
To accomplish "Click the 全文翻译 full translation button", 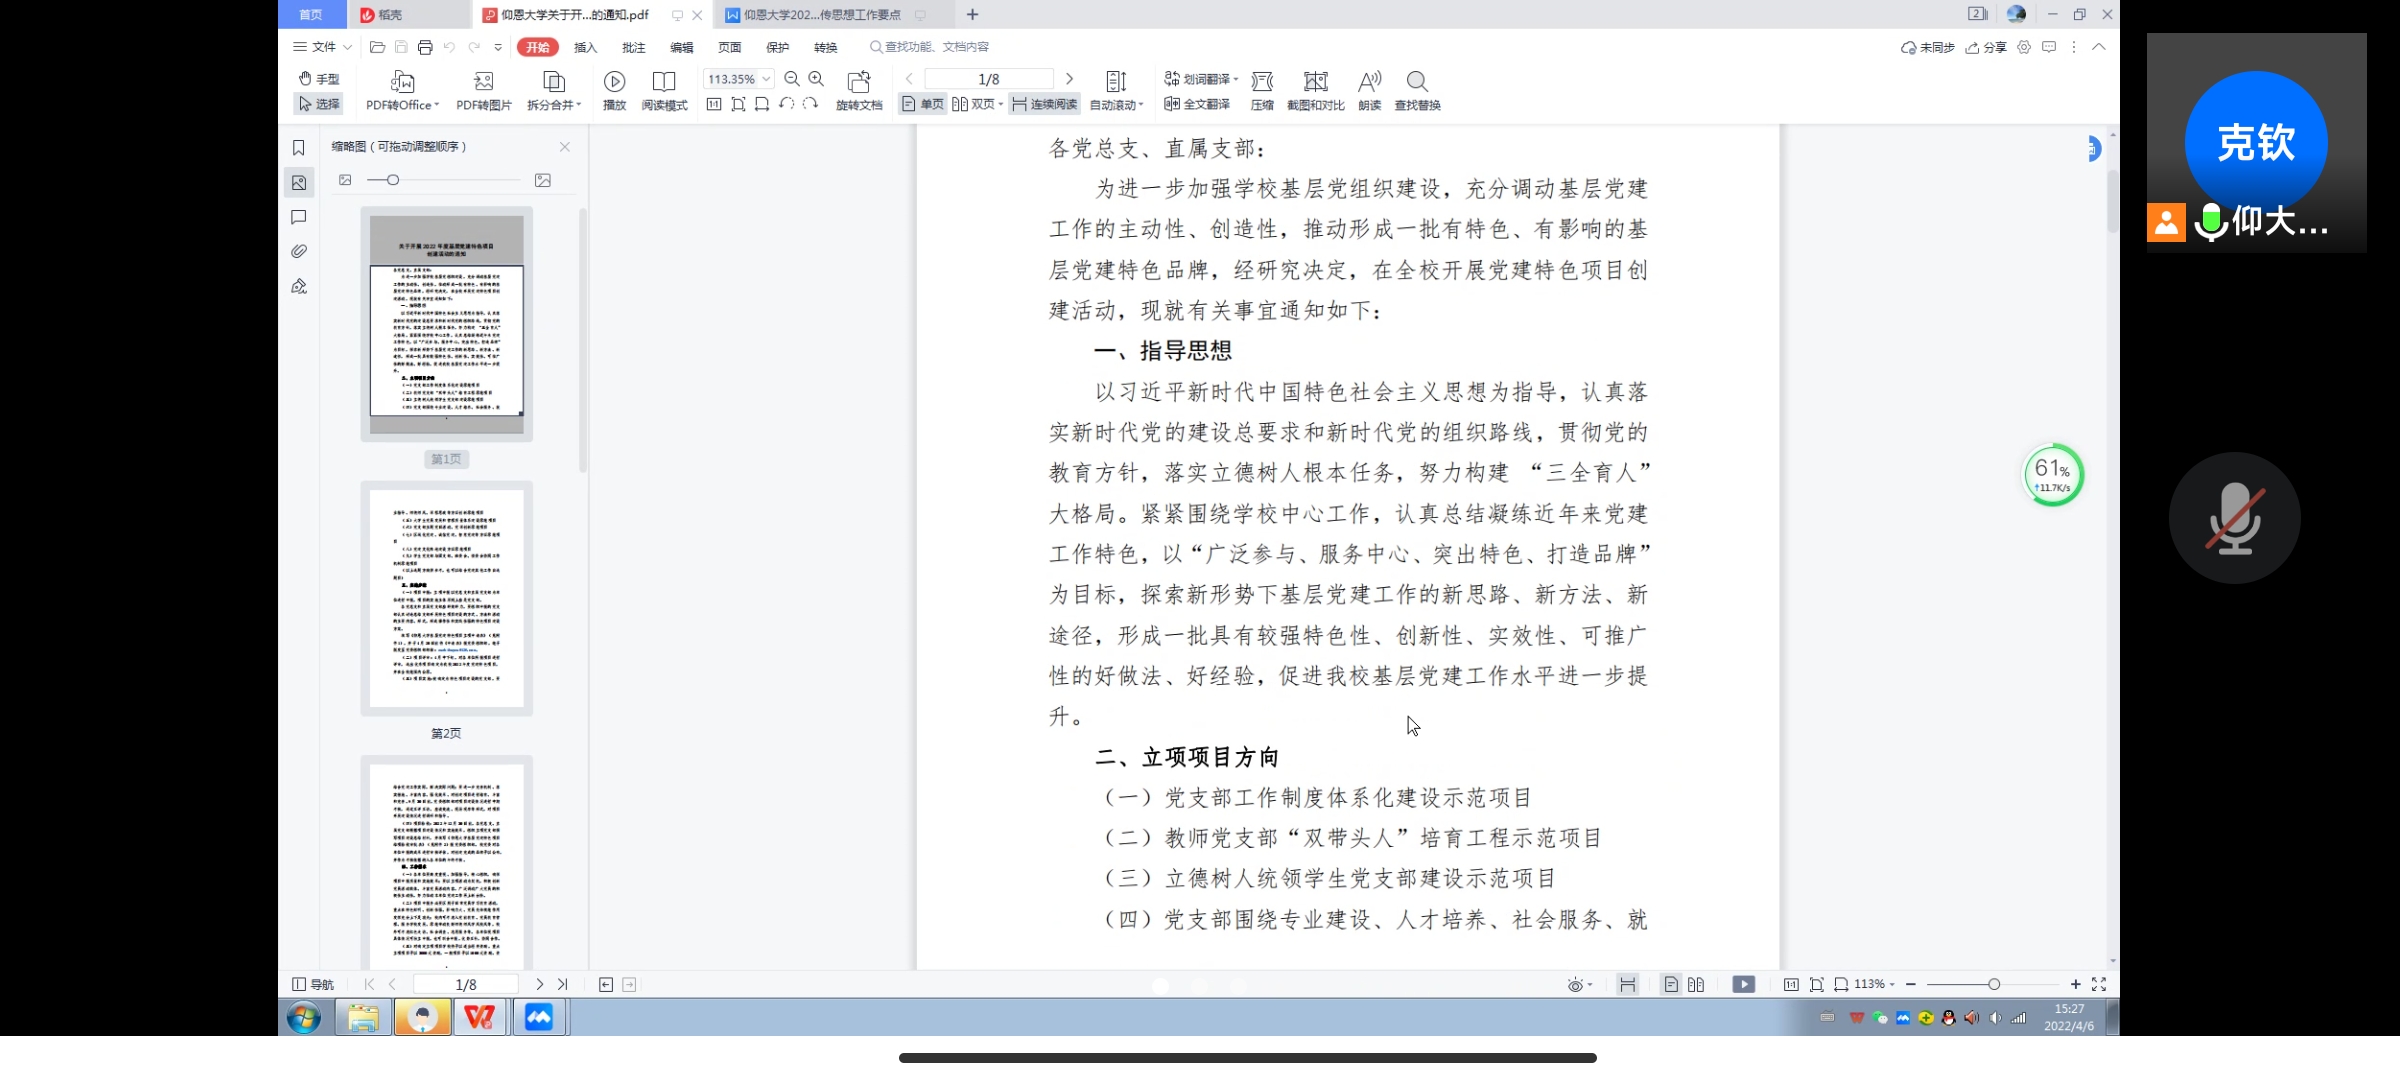I will point(1198,104).
